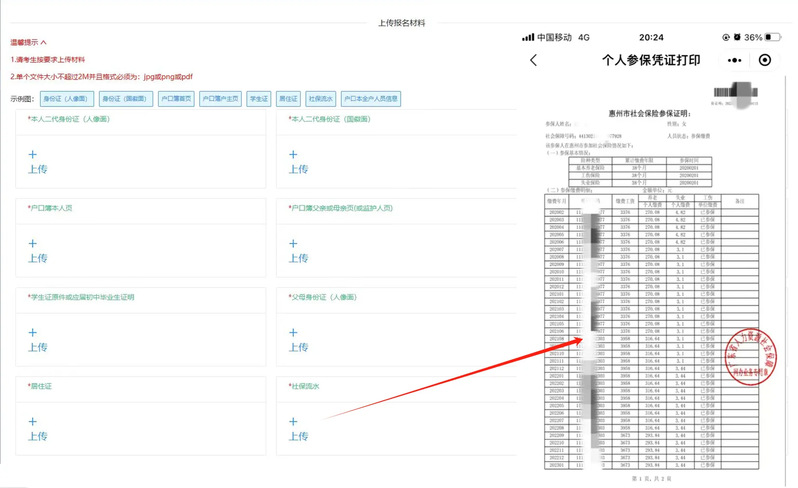Open the 户口簿户主页 sample

click(x=221, y=99)
